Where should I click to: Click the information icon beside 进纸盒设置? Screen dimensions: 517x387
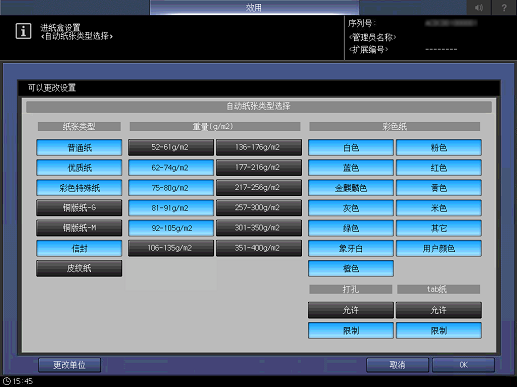(x=23, y=31)
